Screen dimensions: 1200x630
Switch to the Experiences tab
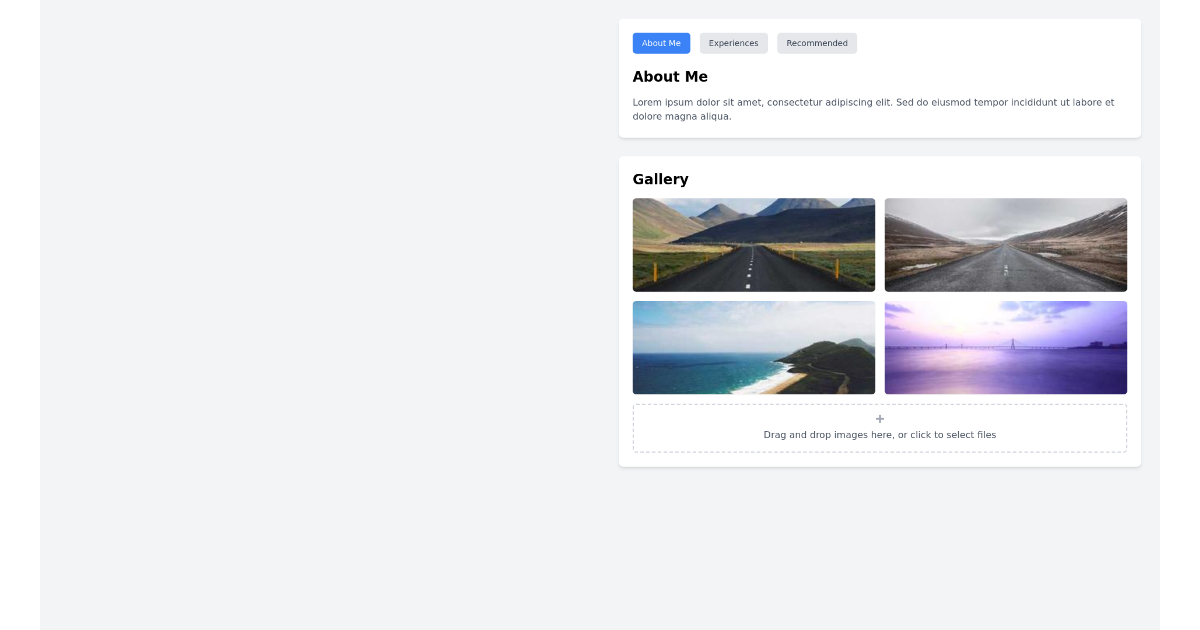(x=733, y=43)
